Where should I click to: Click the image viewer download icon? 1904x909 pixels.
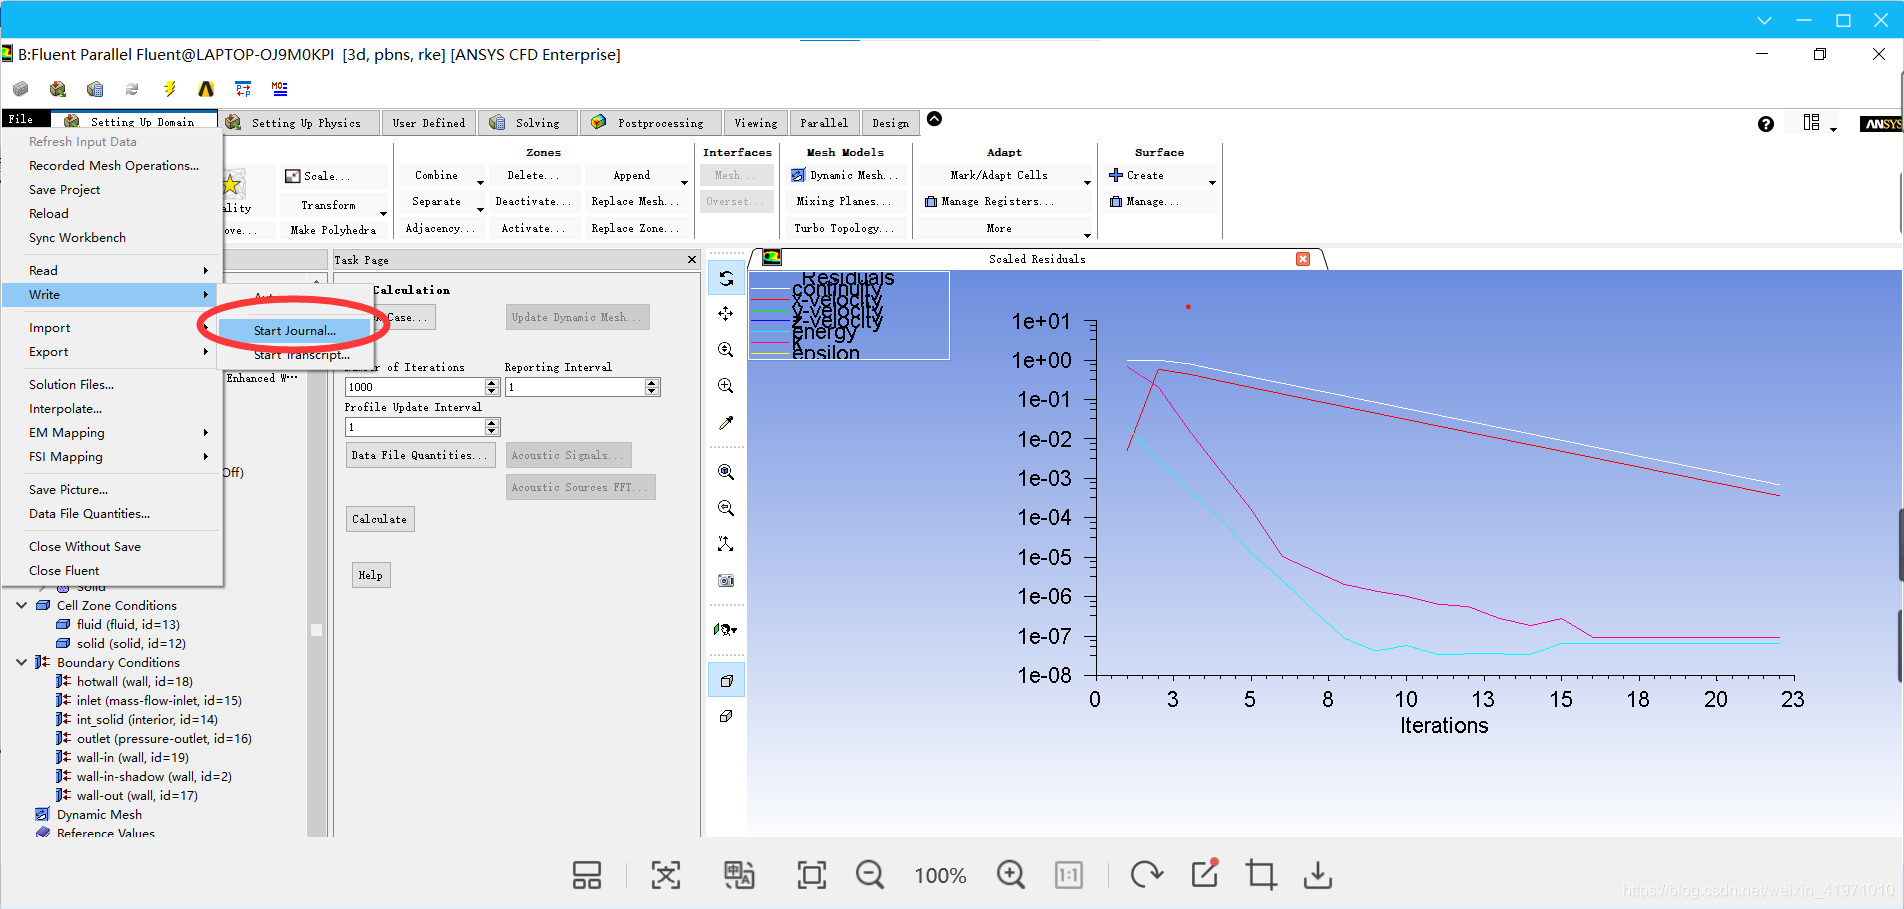point(1318,875)
